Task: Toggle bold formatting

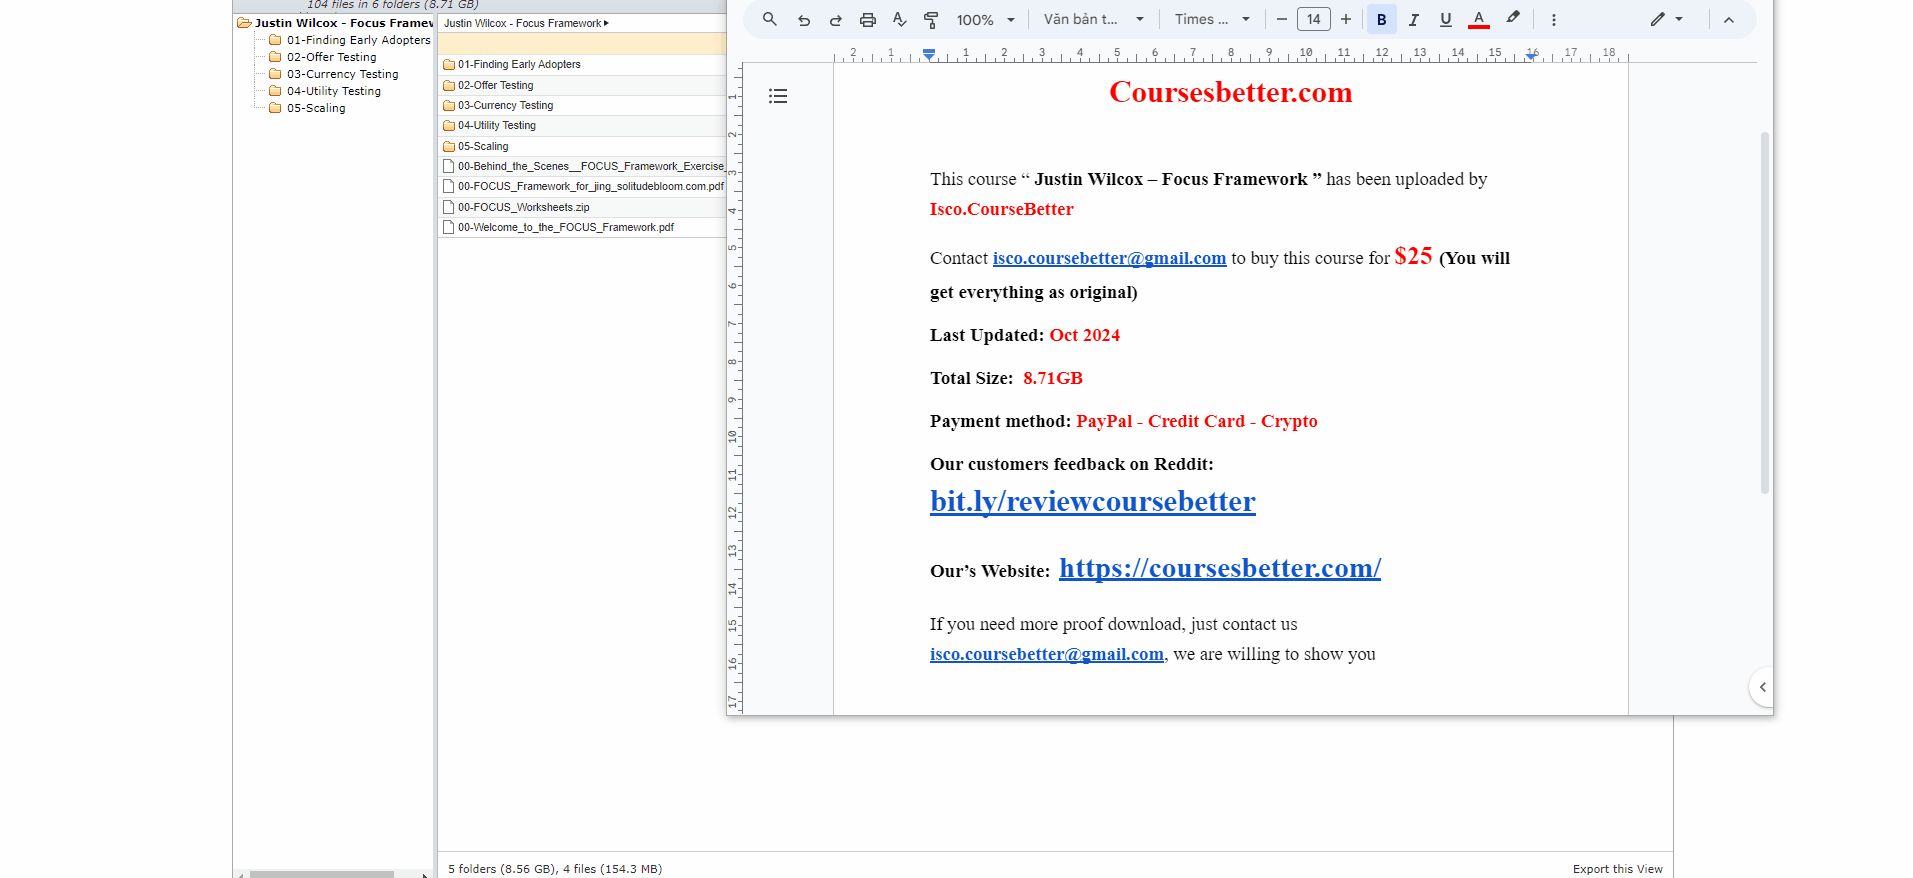Action: 1381,20
